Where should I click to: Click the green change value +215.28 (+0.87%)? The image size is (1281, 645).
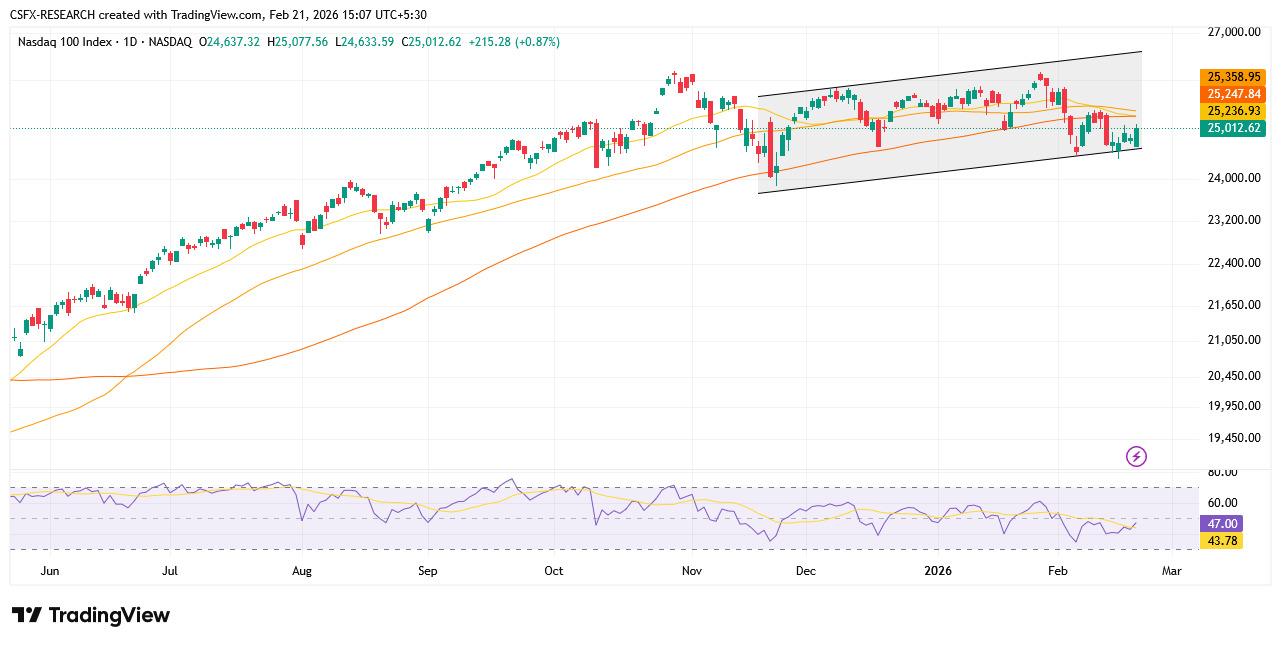tap(513, 42)
